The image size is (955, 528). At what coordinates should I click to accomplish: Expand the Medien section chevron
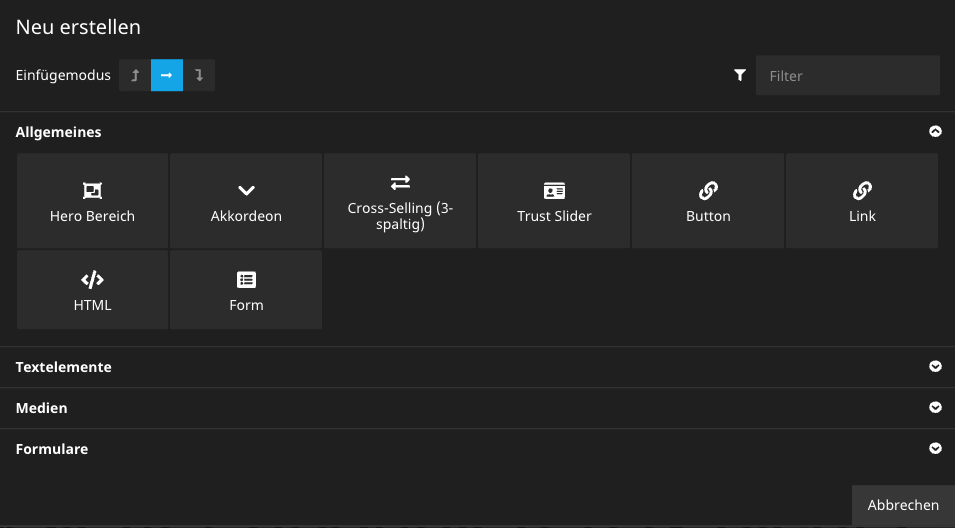(x=935, y=408)
